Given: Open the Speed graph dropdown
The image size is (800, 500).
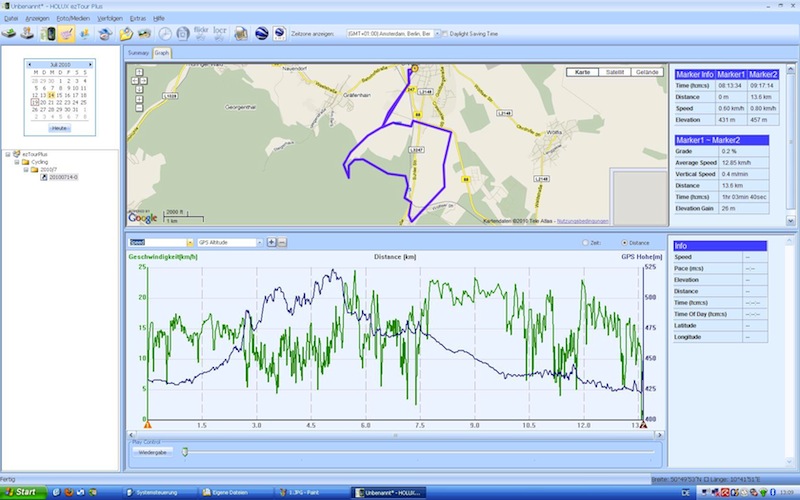Looking at the screenshot, I should pos(190,242).
